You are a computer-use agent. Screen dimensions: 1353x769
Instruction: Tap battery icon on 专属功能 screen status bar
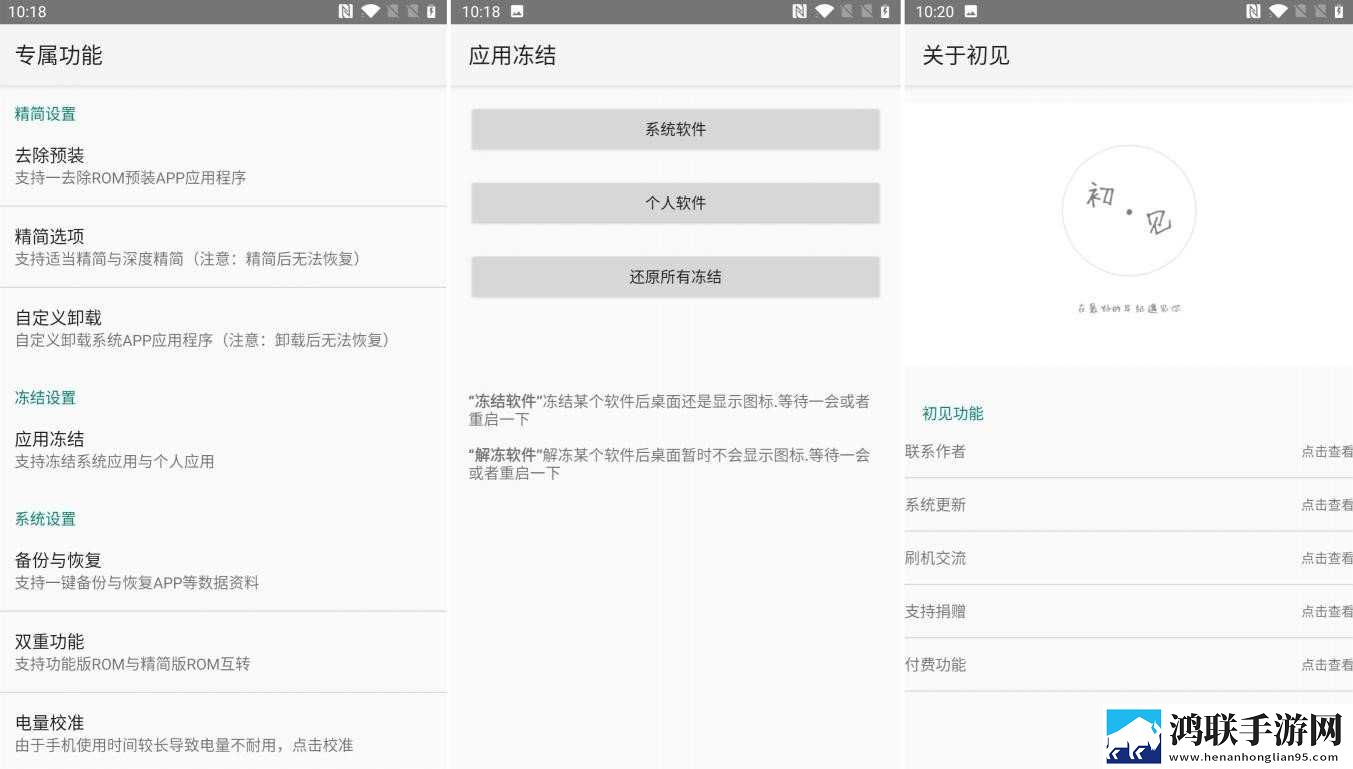431,12
